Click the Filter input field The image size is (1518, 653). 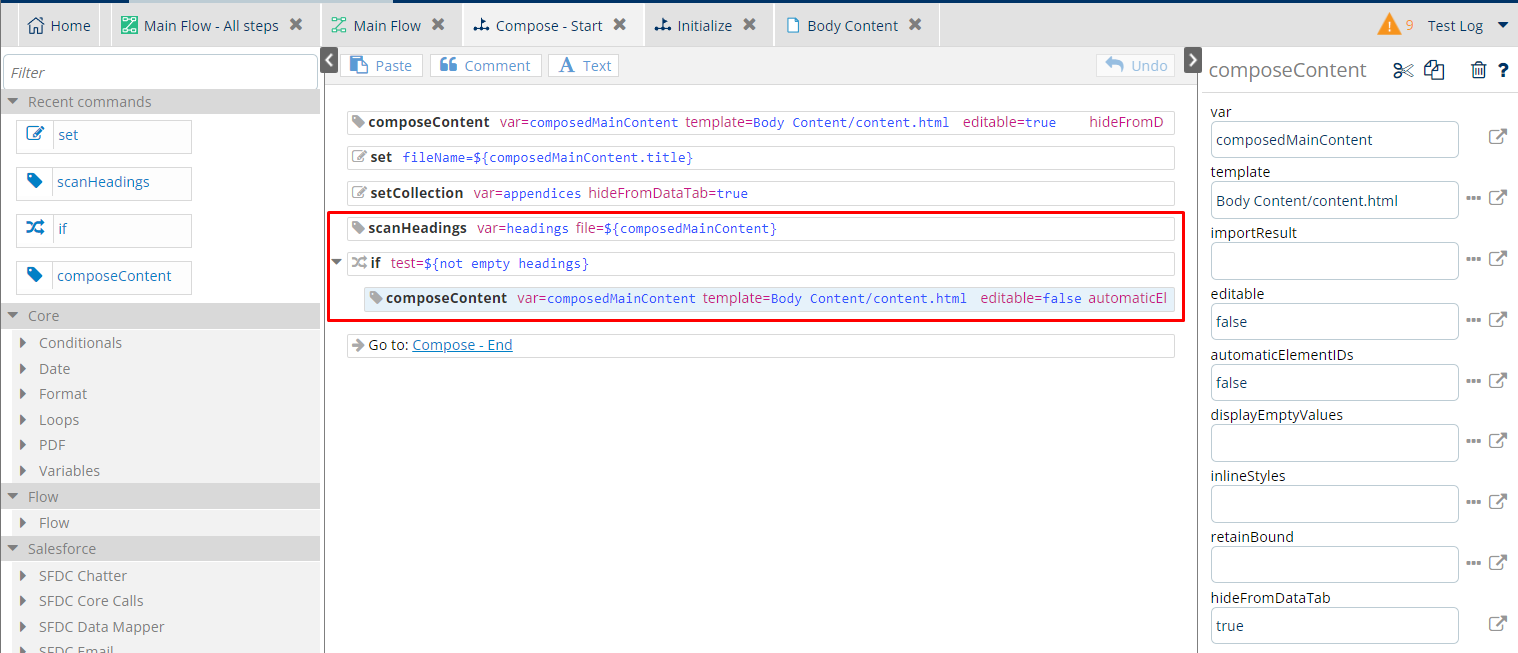click(x=160, y=72)
